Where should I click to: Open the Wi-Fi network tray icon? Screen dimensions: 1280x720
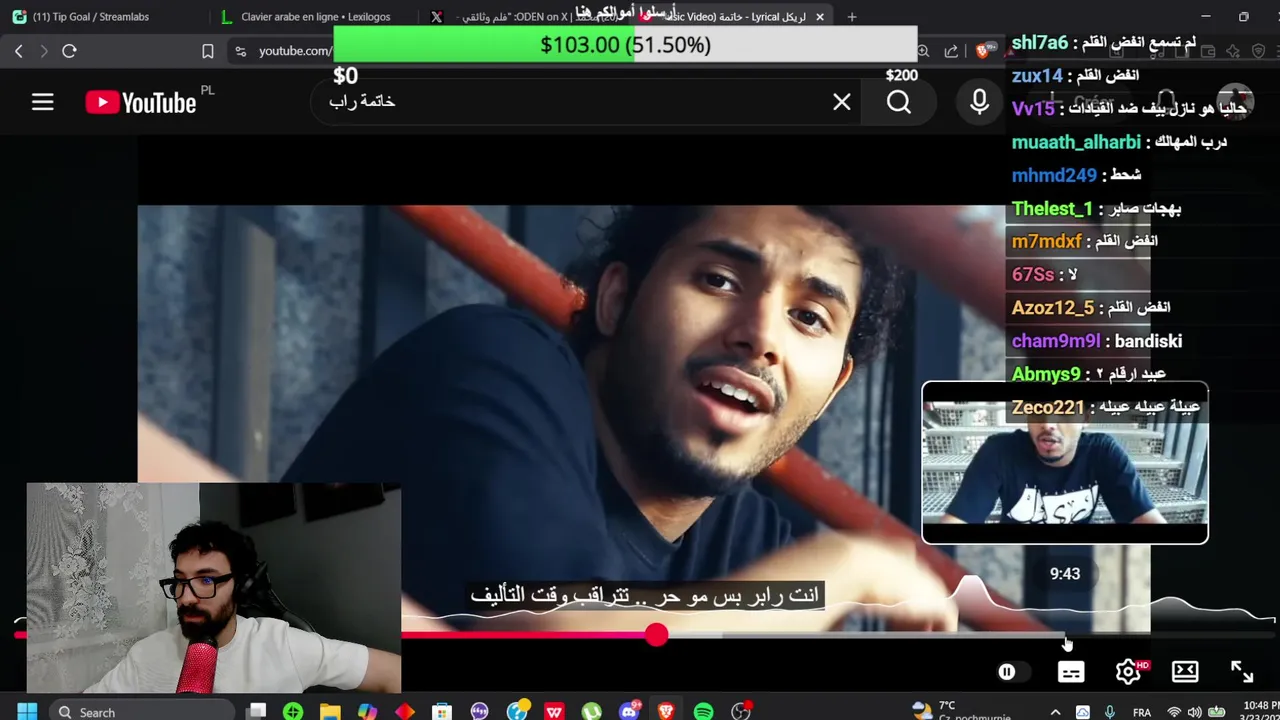1174,712
